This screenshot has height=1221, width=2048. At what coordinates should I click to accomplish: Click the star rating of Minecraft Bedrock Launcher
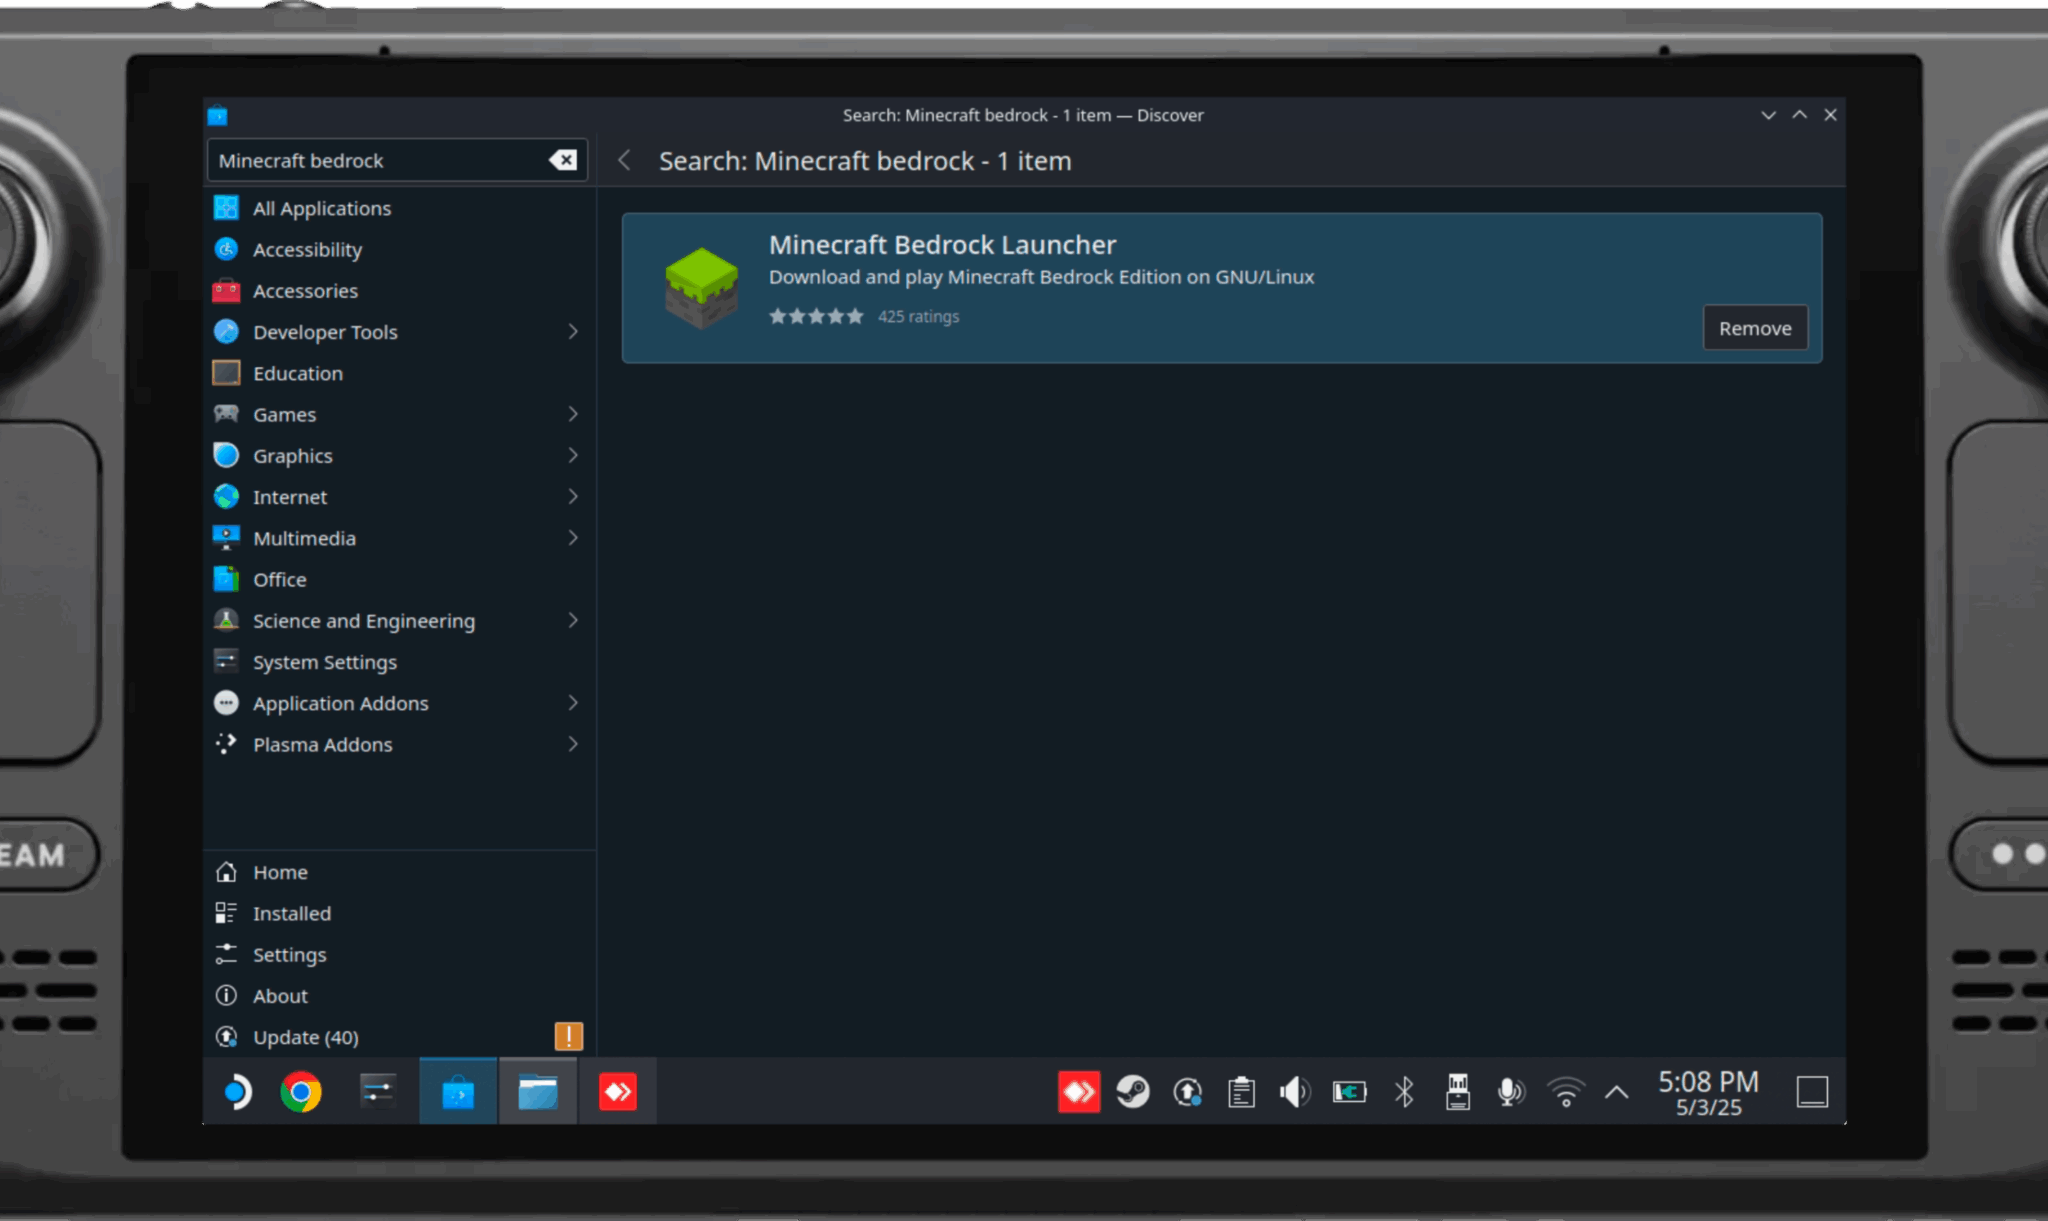816,315
